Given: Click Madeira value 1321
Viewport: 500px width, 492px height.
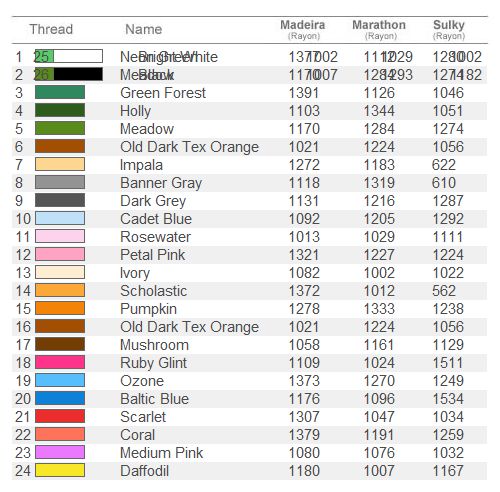Looking at the screenshot, I should (304, 255).
